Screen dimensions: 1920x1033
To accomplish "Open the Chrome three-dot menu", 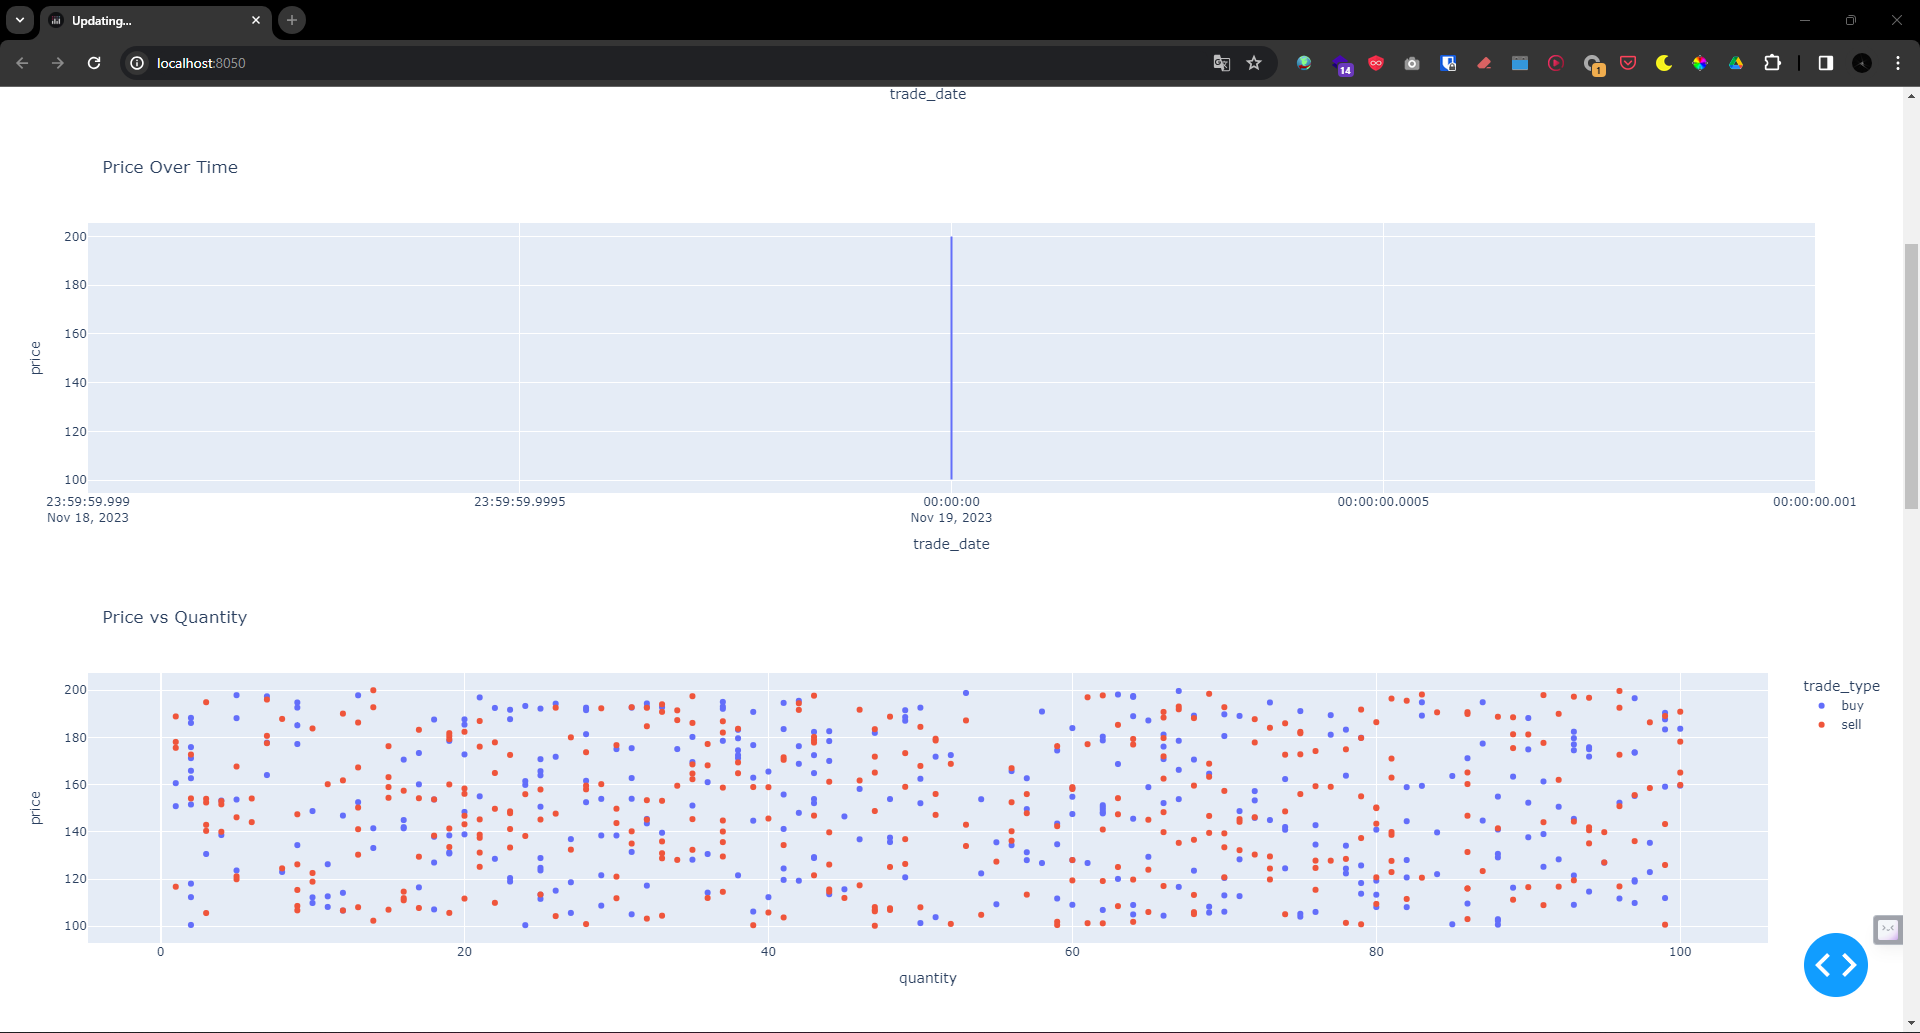I will (x=1898, y=63).
